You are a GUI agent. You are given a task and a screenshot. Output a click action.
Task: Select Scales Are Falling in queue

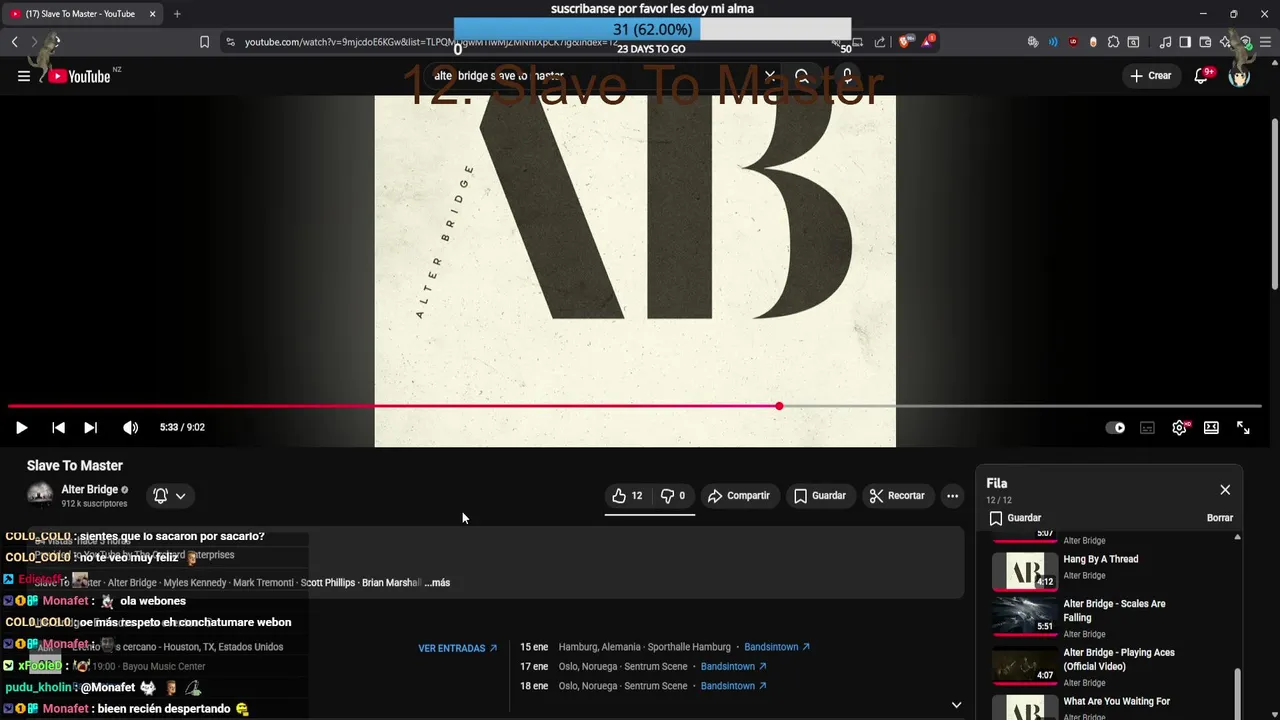click(x=1108, y=616)
